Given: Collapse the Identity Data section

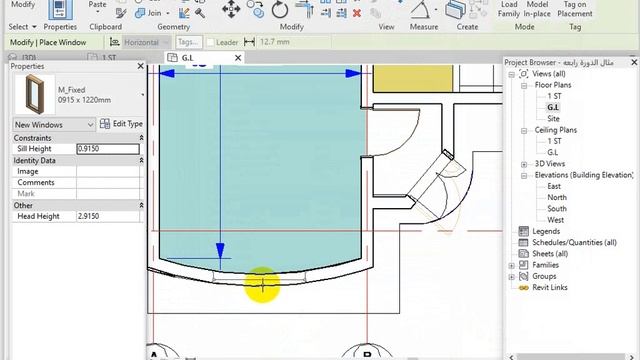Looking at the screenshot, I should pos(141,160).
